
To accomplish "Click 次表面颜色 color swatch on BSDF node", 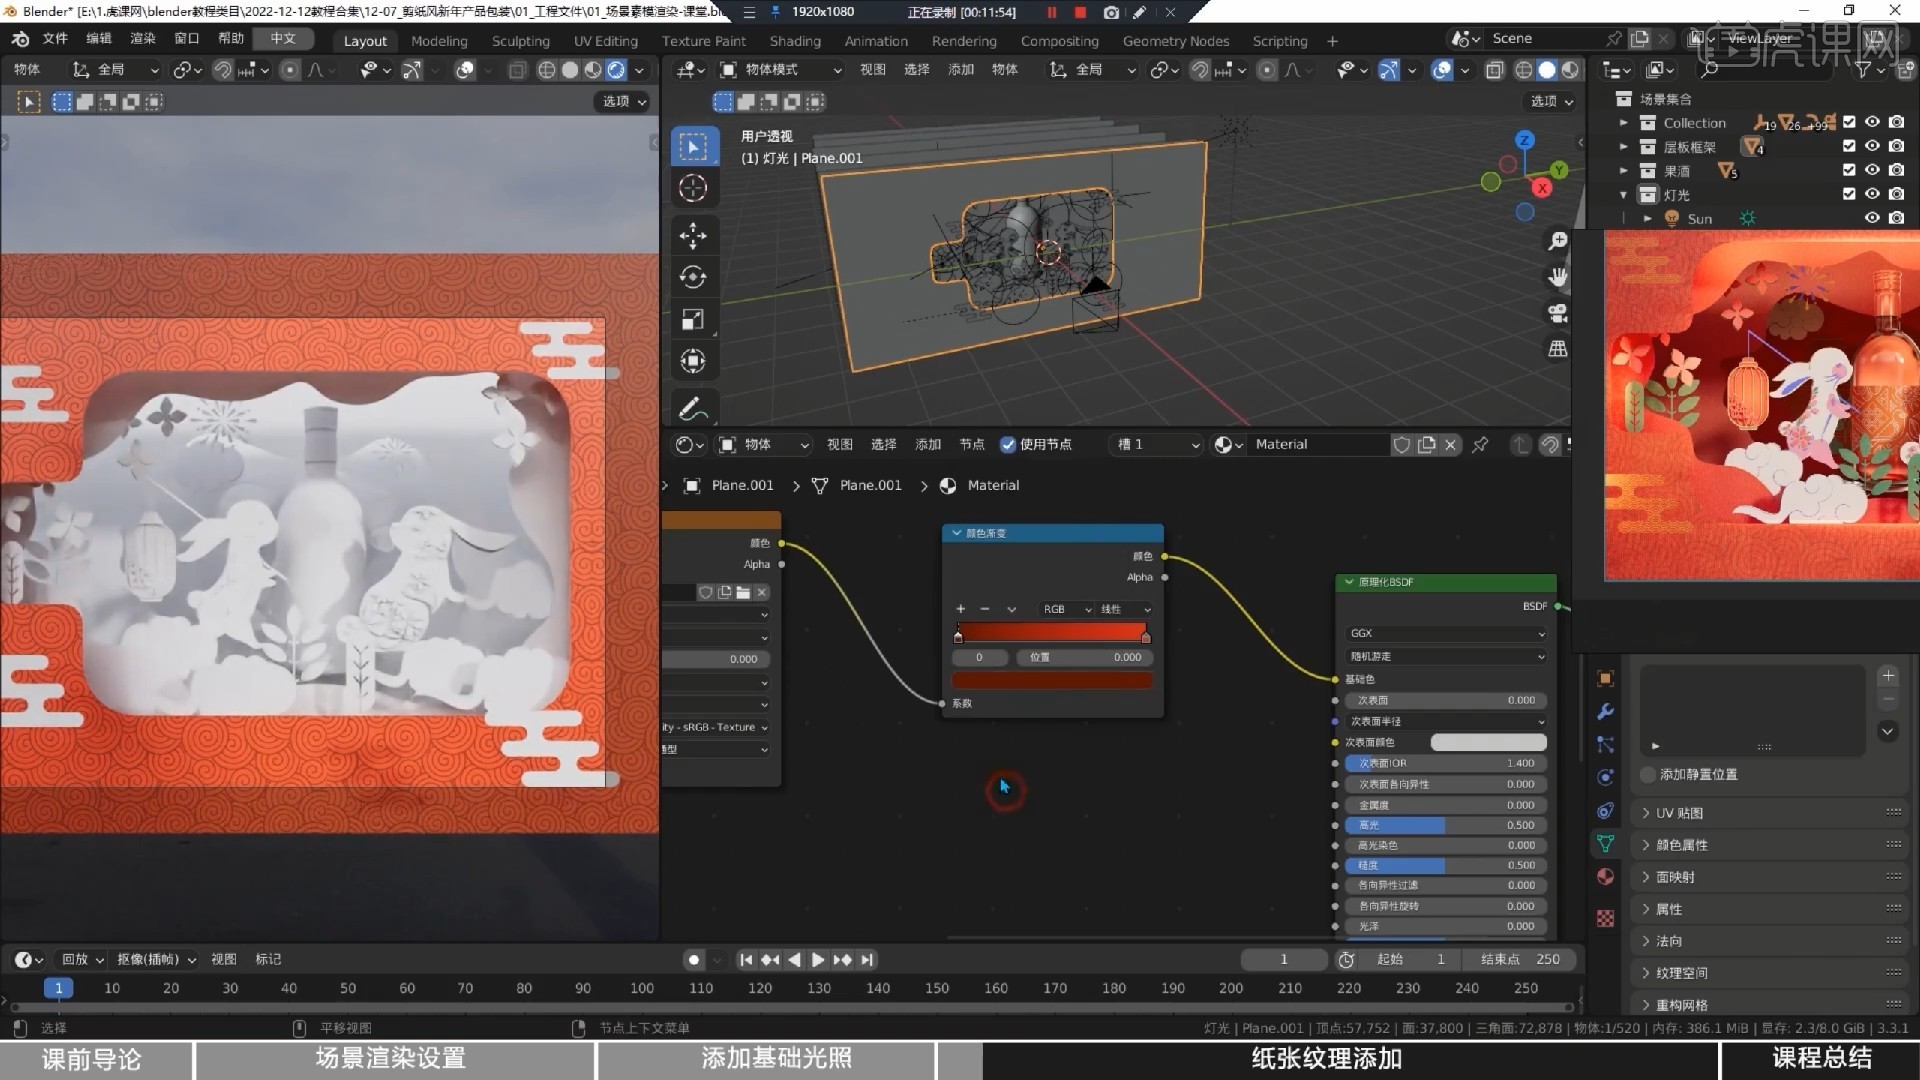I will coord(1488,742).
